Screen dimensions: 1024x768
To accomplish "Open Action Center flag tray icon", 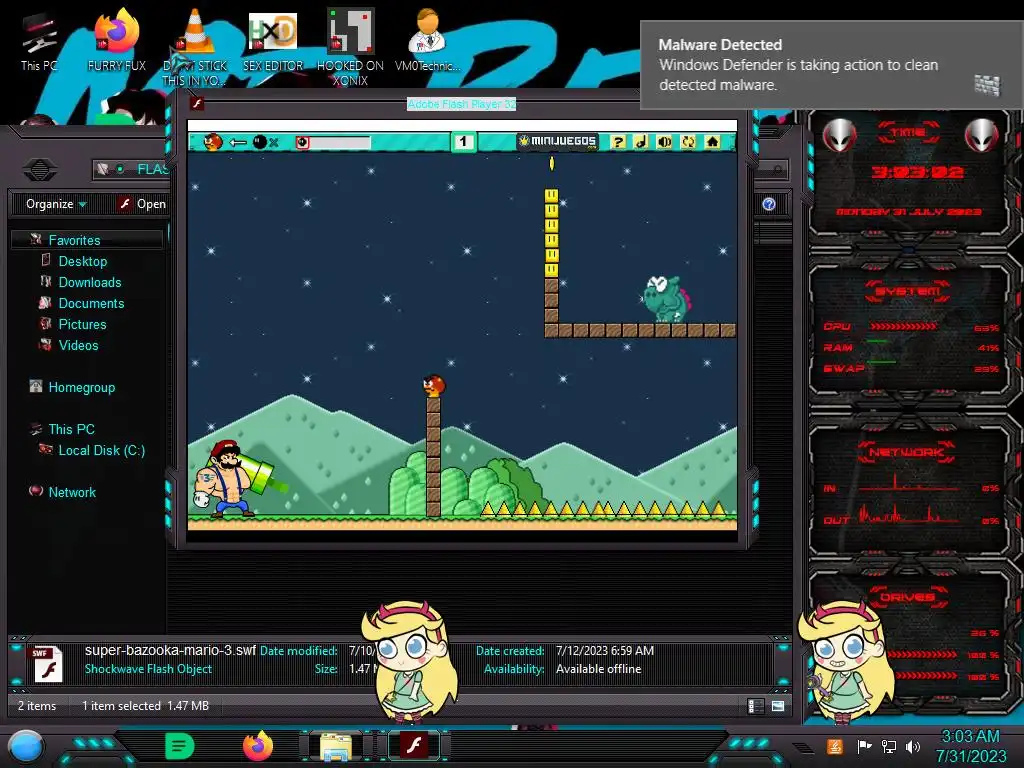I will (864, 746).
